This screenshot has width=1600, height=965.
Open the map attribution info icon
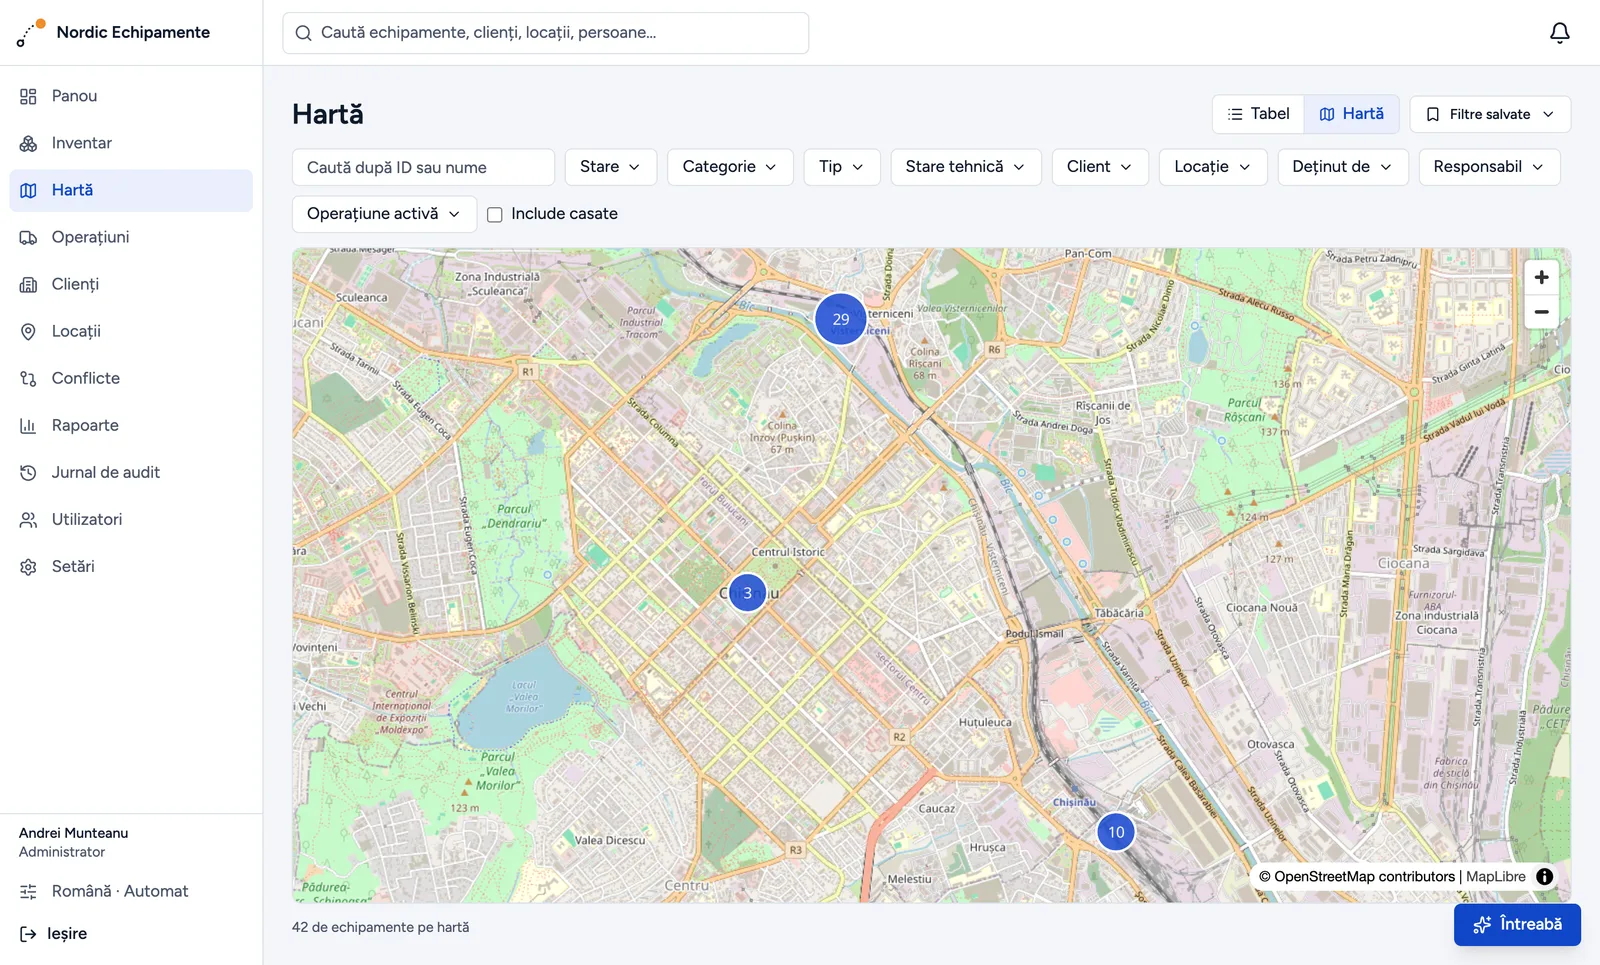[x=1544, y=877]
